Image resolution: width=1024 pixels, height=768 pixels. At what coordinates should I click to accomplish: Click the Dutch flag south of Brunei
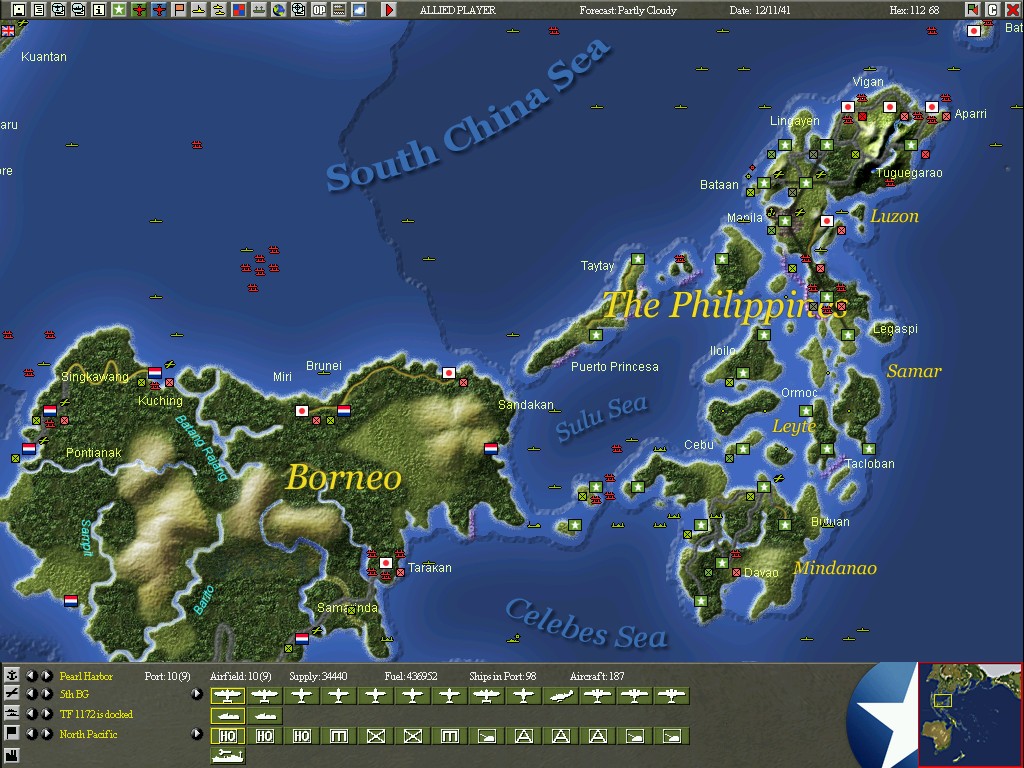tap(344, 411)
